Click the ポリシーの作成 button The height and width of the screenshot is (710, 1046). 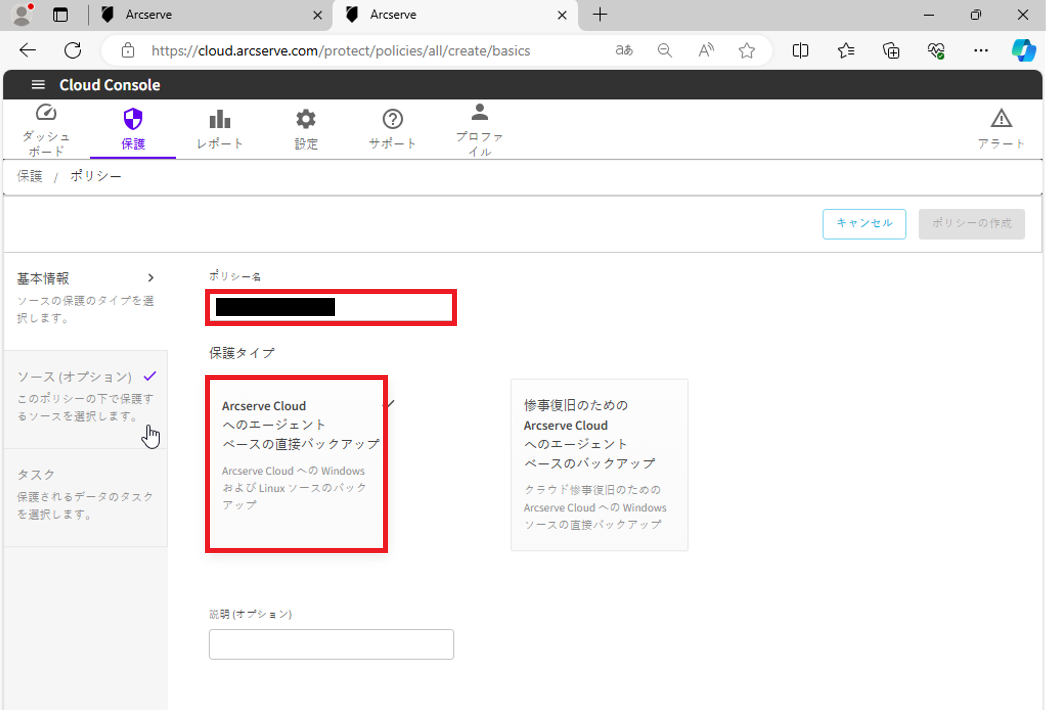(971, 224)
